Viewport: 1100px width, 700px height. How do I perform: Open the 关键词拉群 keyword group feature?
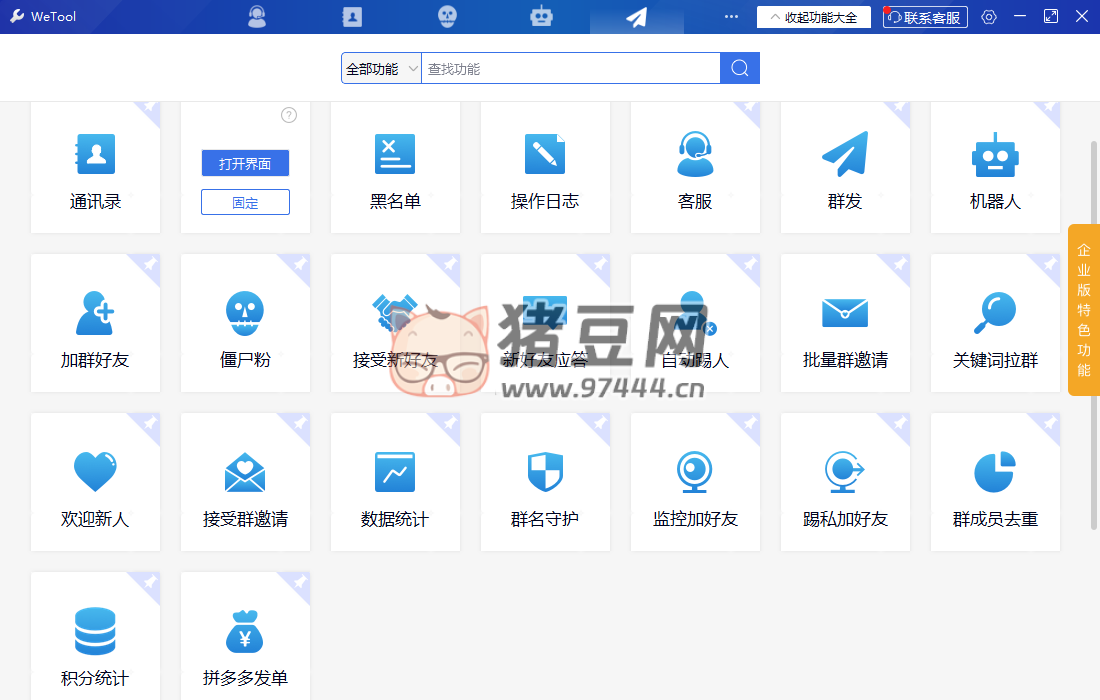coord(995,326)
